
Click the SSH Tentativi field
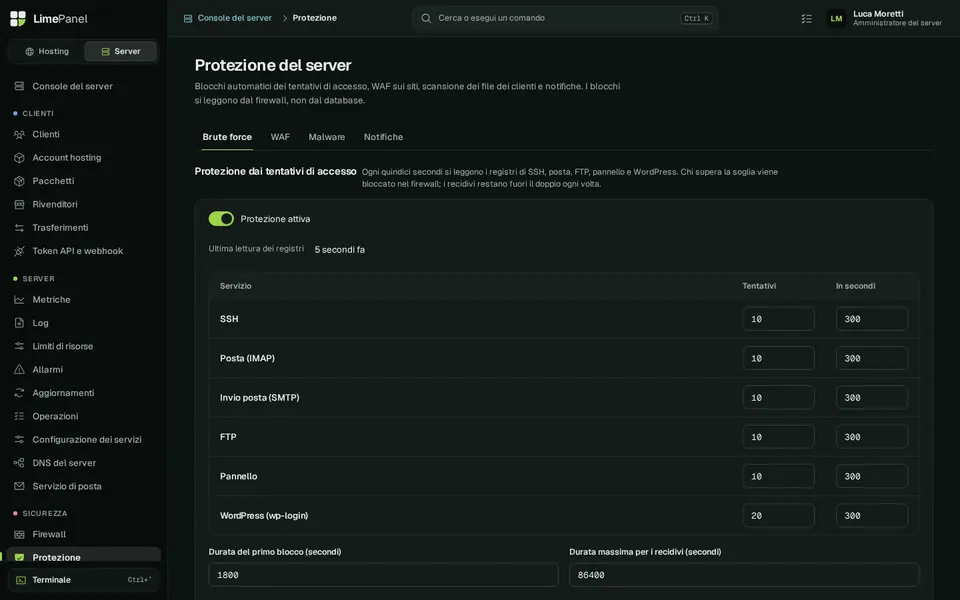[778, 319]
